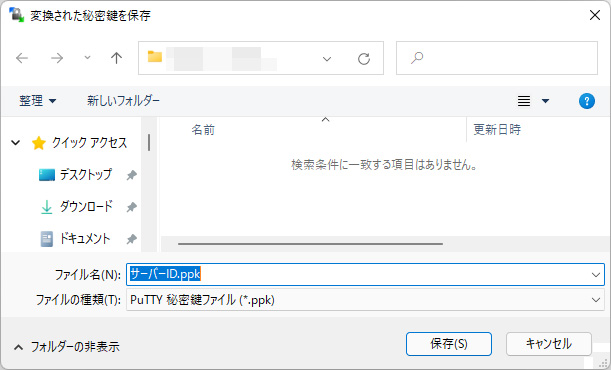Open the ファイルの種類 combo box
The image size is (611, 370).
365,300
